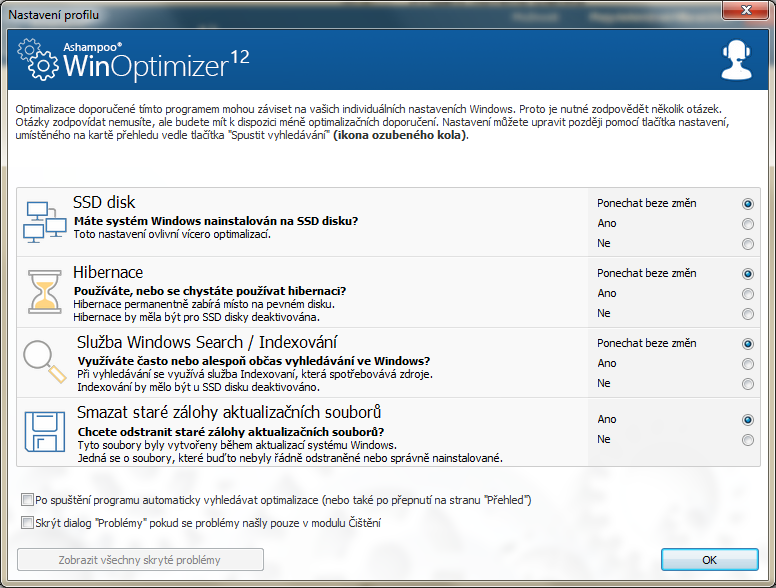The height and width of the screenshot is (588, 776).
Task: Choose 'Ano' radio for Hibernace
Action: pyautogui.click(x=747, y=294)
